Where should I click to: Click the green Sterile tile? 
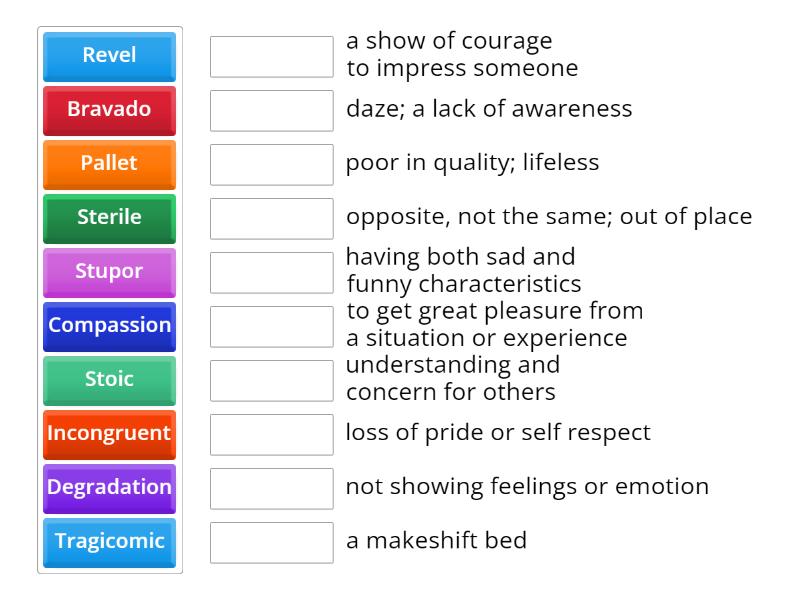110,218
